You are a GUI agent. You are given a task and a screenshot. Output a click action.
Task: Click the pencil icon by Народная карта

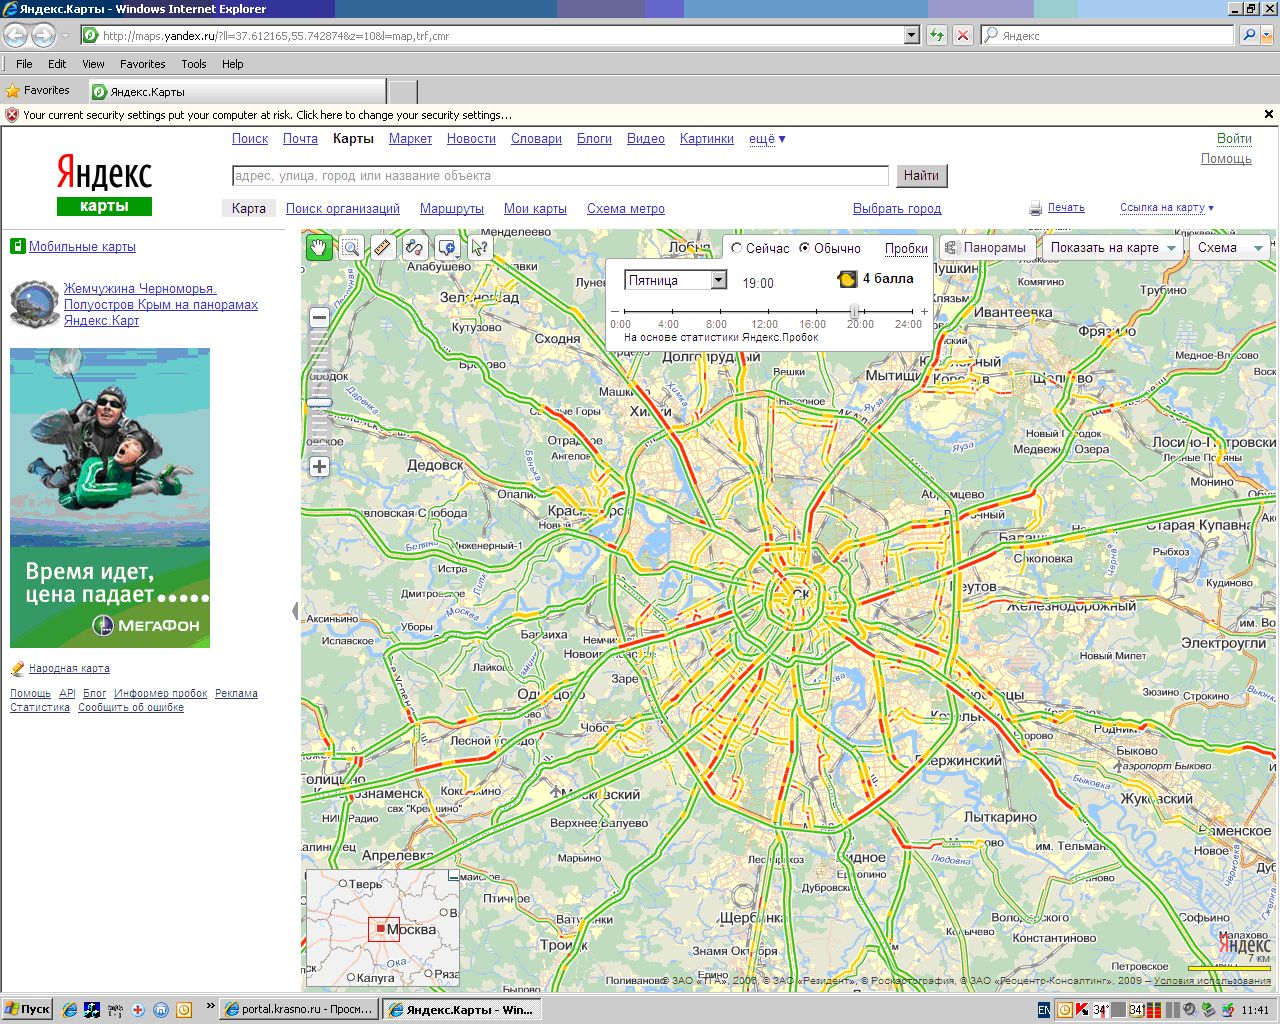click(x=17, y=668)
